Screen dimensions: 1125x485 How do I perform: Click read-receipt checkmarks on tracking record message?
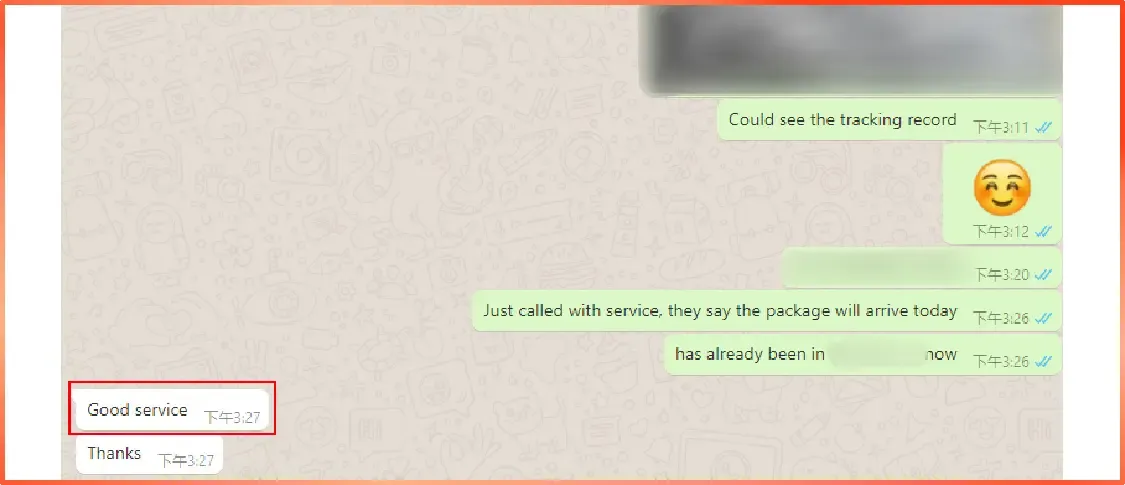[1044, 128]
